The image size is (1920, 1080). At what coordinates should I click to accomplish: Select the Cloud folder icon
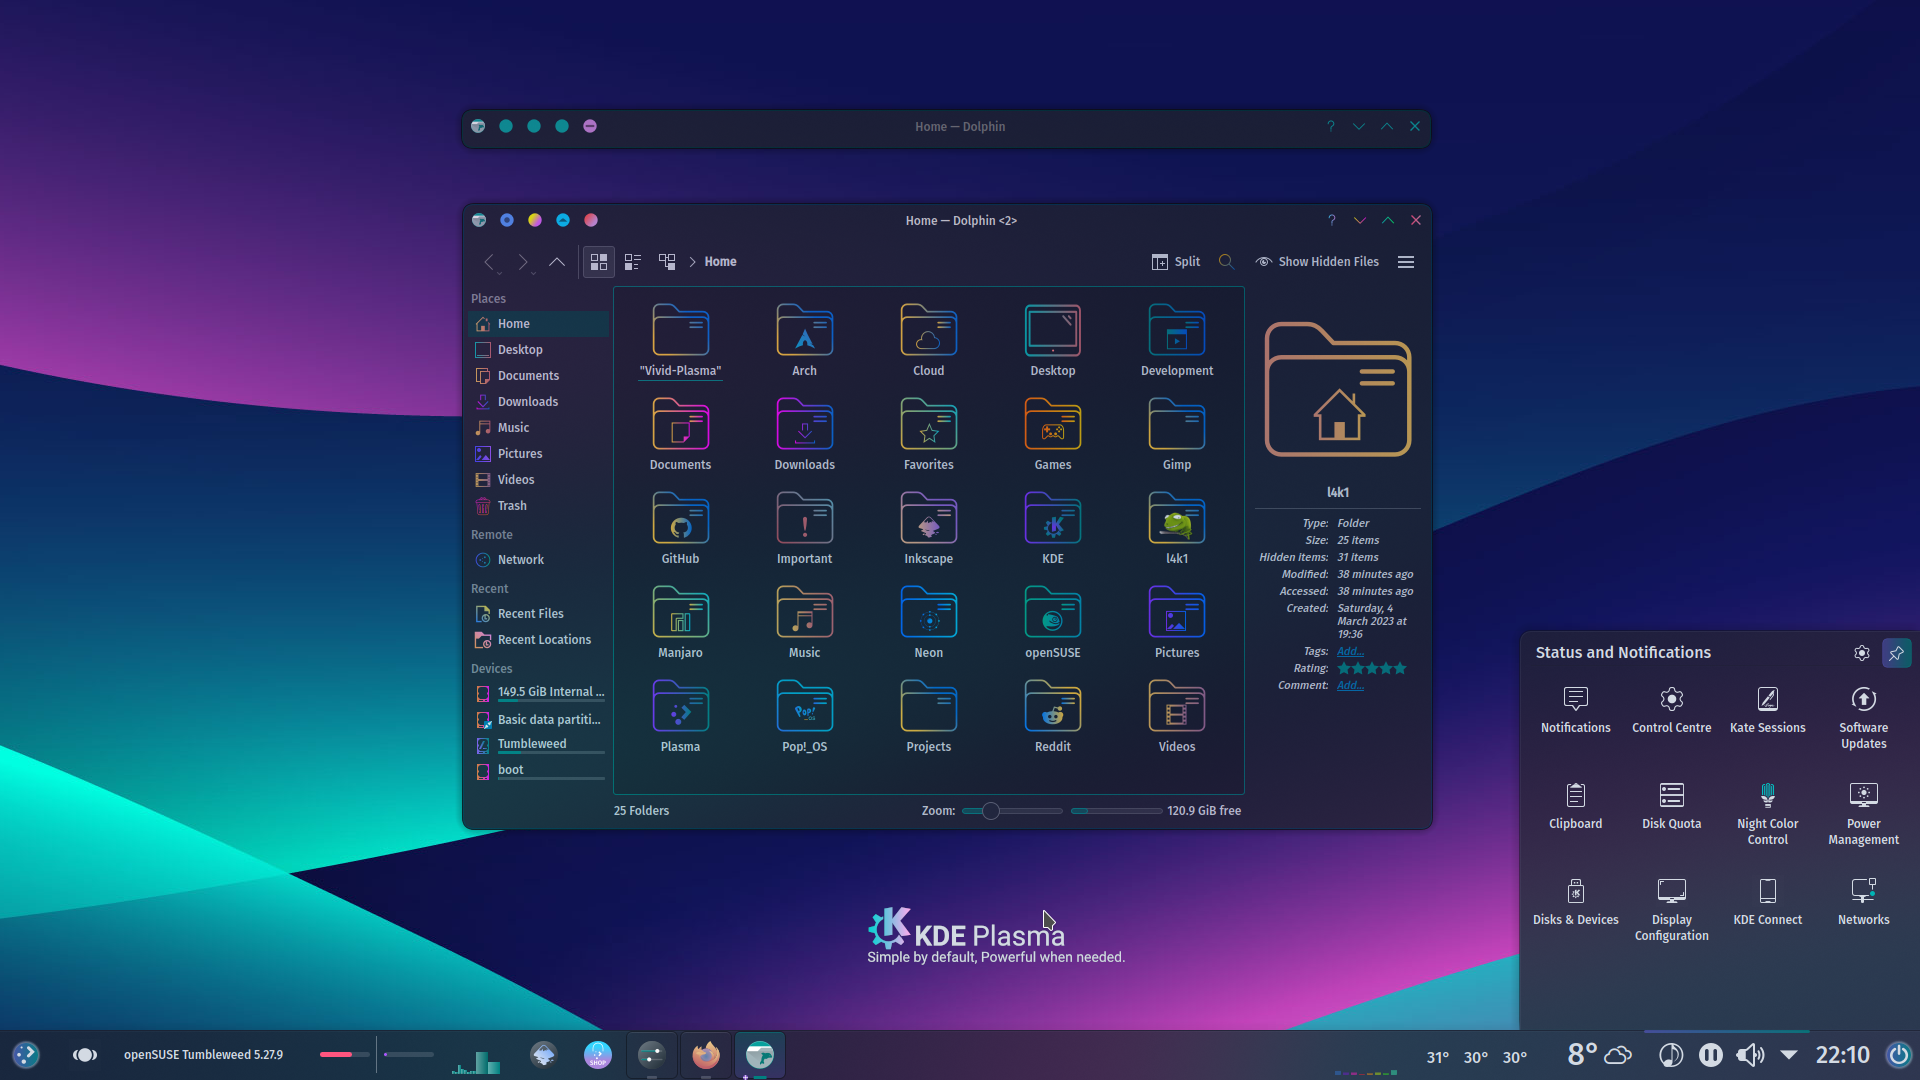coord(928,330)
